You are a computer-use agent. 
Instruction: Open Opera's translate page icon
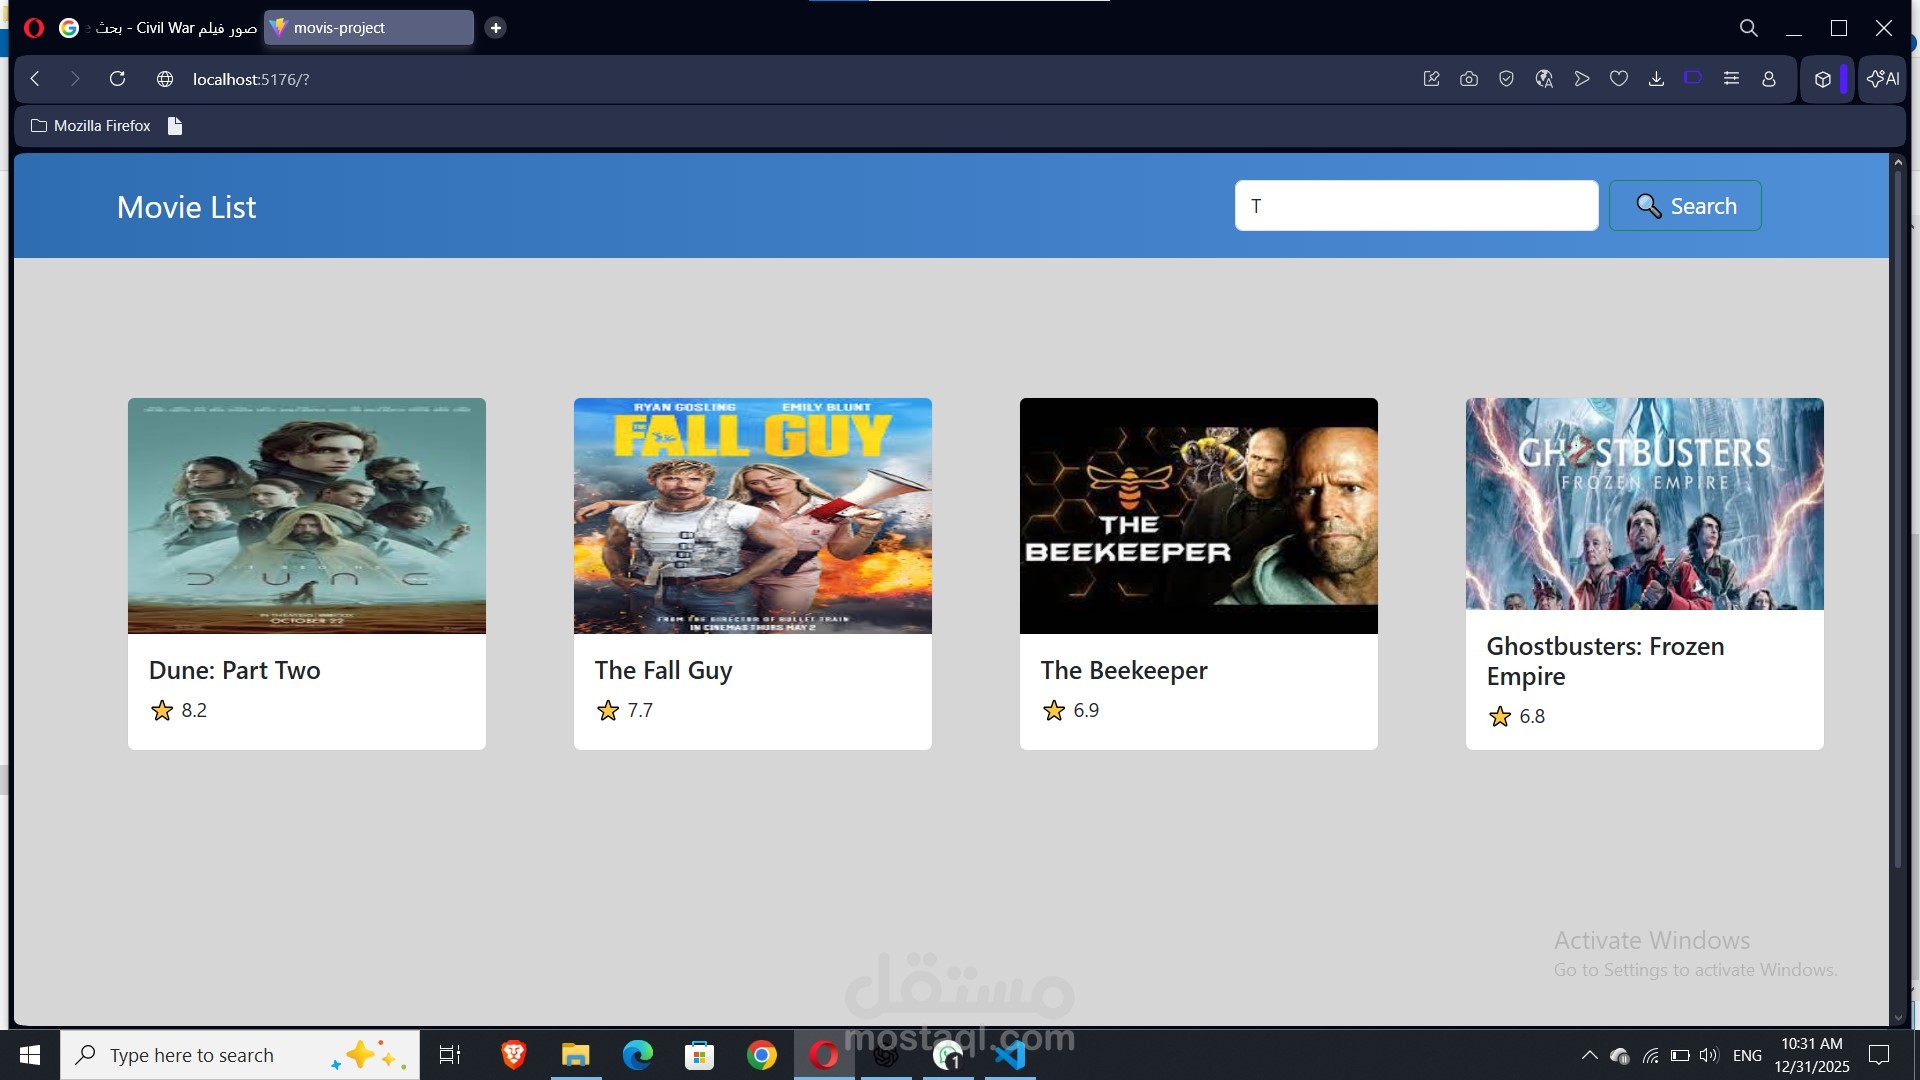1544,79
